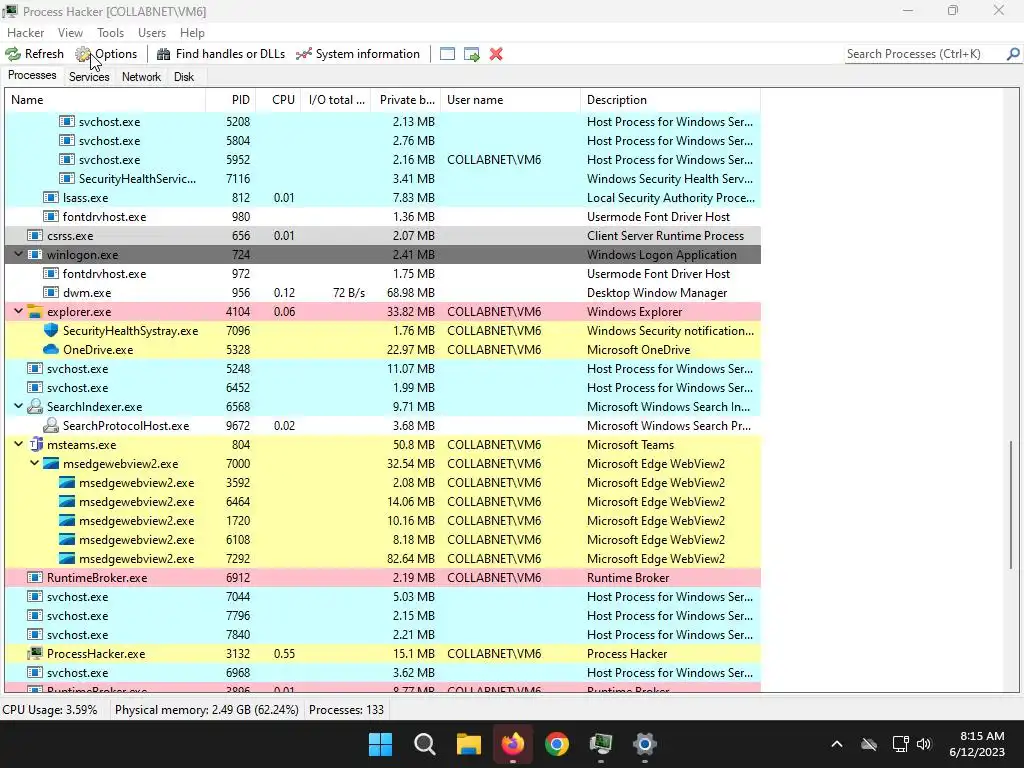Open the View menu
This screenshot has height=768, width=1024.
70,33
